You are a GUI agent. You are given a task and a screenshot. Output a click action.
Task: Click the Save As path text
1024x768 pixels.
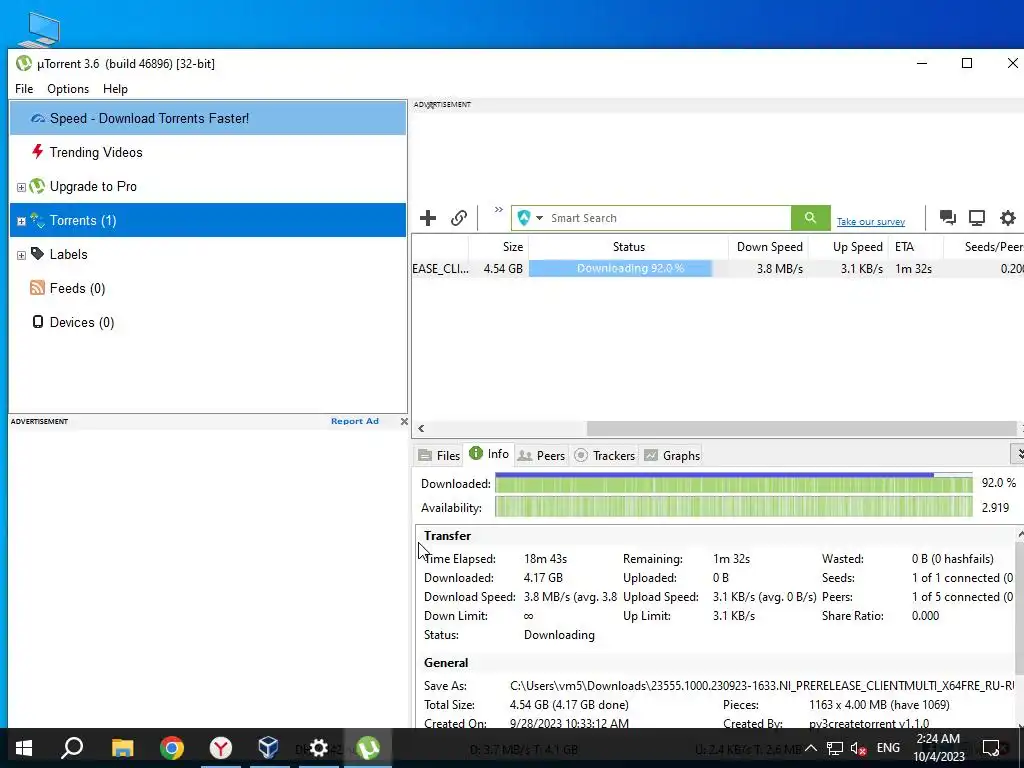(761, 686)
